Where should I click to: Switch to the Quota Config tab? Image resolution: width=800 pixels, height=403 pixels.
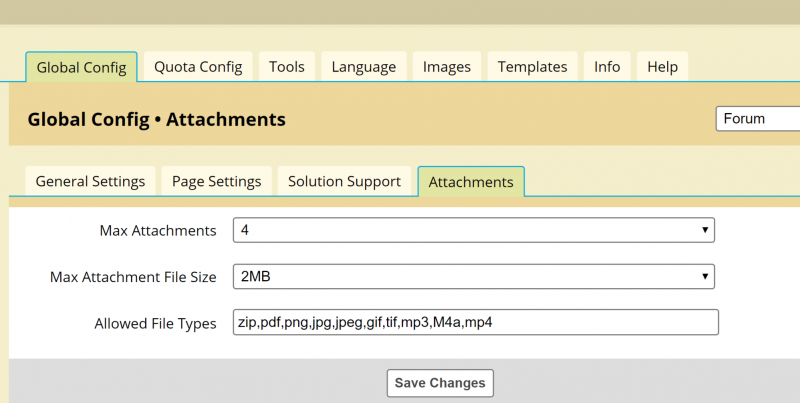pos(198,67)
